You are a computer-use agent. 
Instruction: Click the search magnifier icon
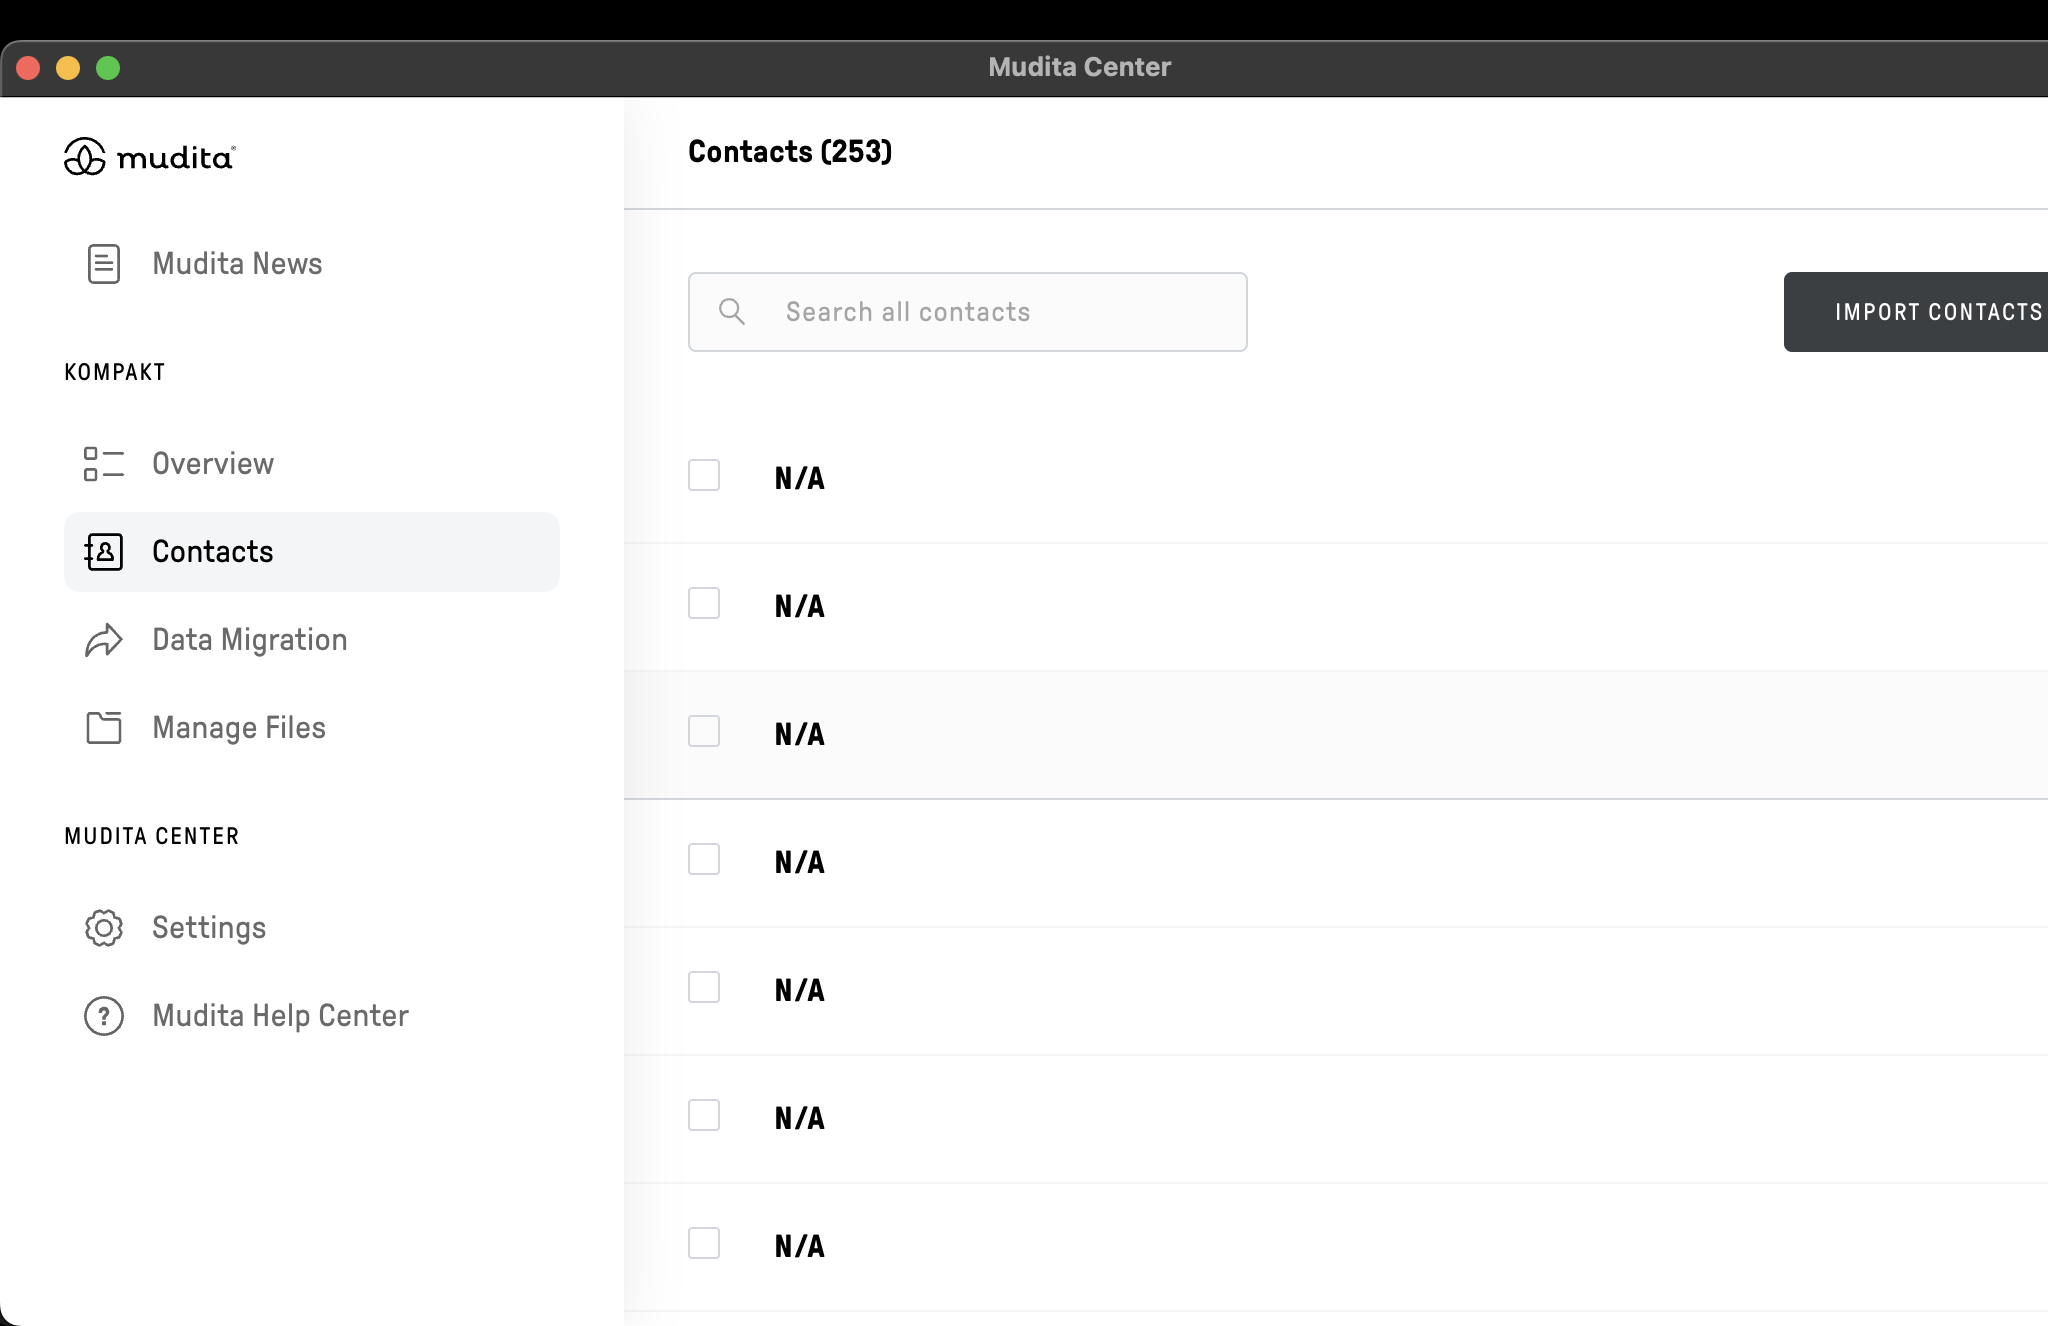pyautogui.click(x=732, y=312)
